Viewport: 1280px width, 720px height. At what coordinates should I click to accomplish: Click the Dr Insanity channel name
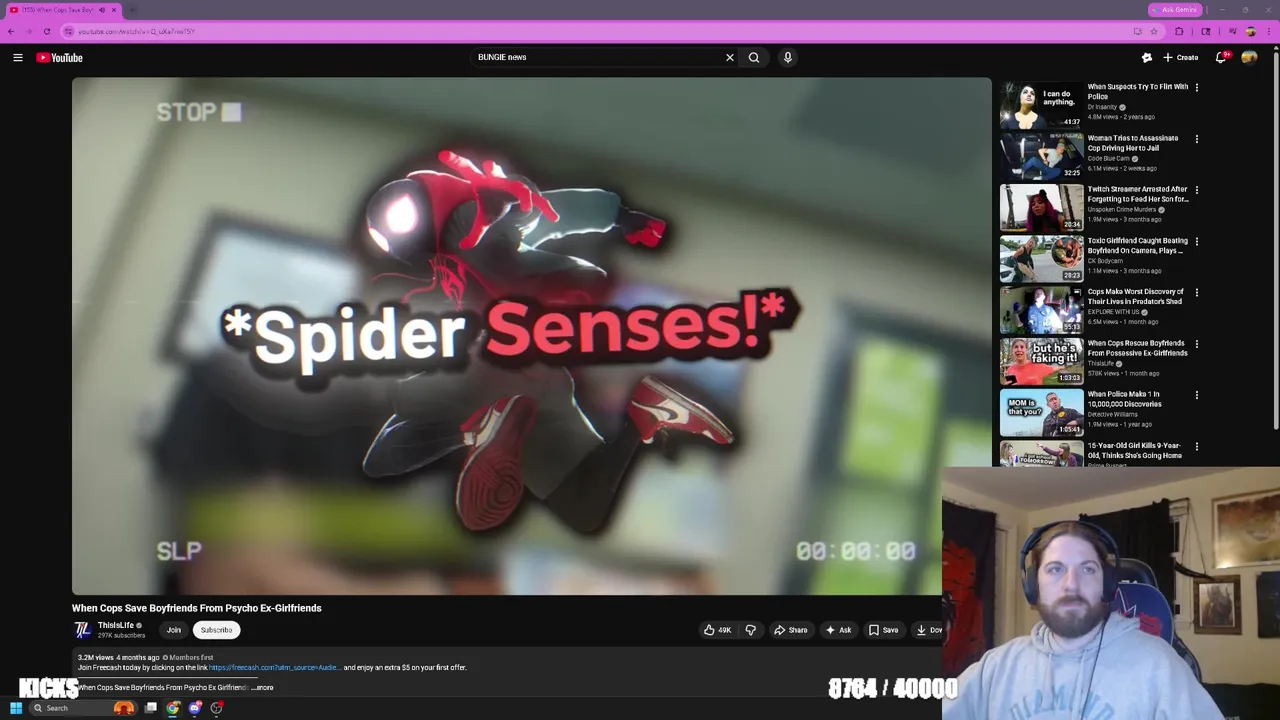pos(1102,107)
